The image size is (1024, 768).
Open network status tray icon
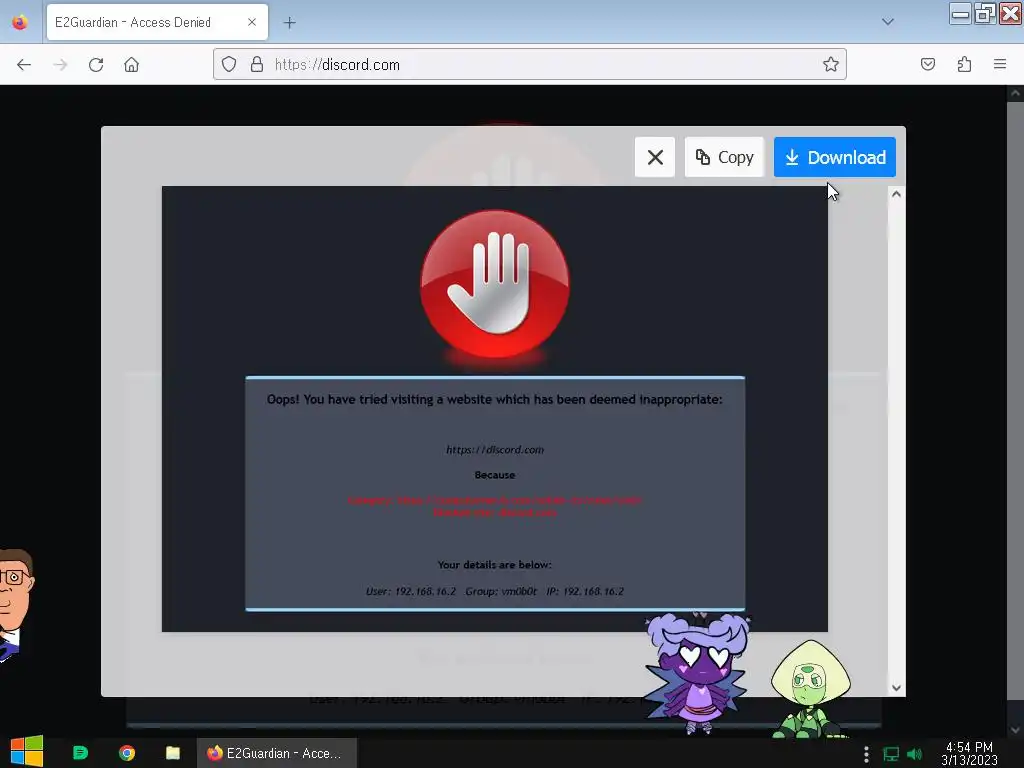[891, 754]
